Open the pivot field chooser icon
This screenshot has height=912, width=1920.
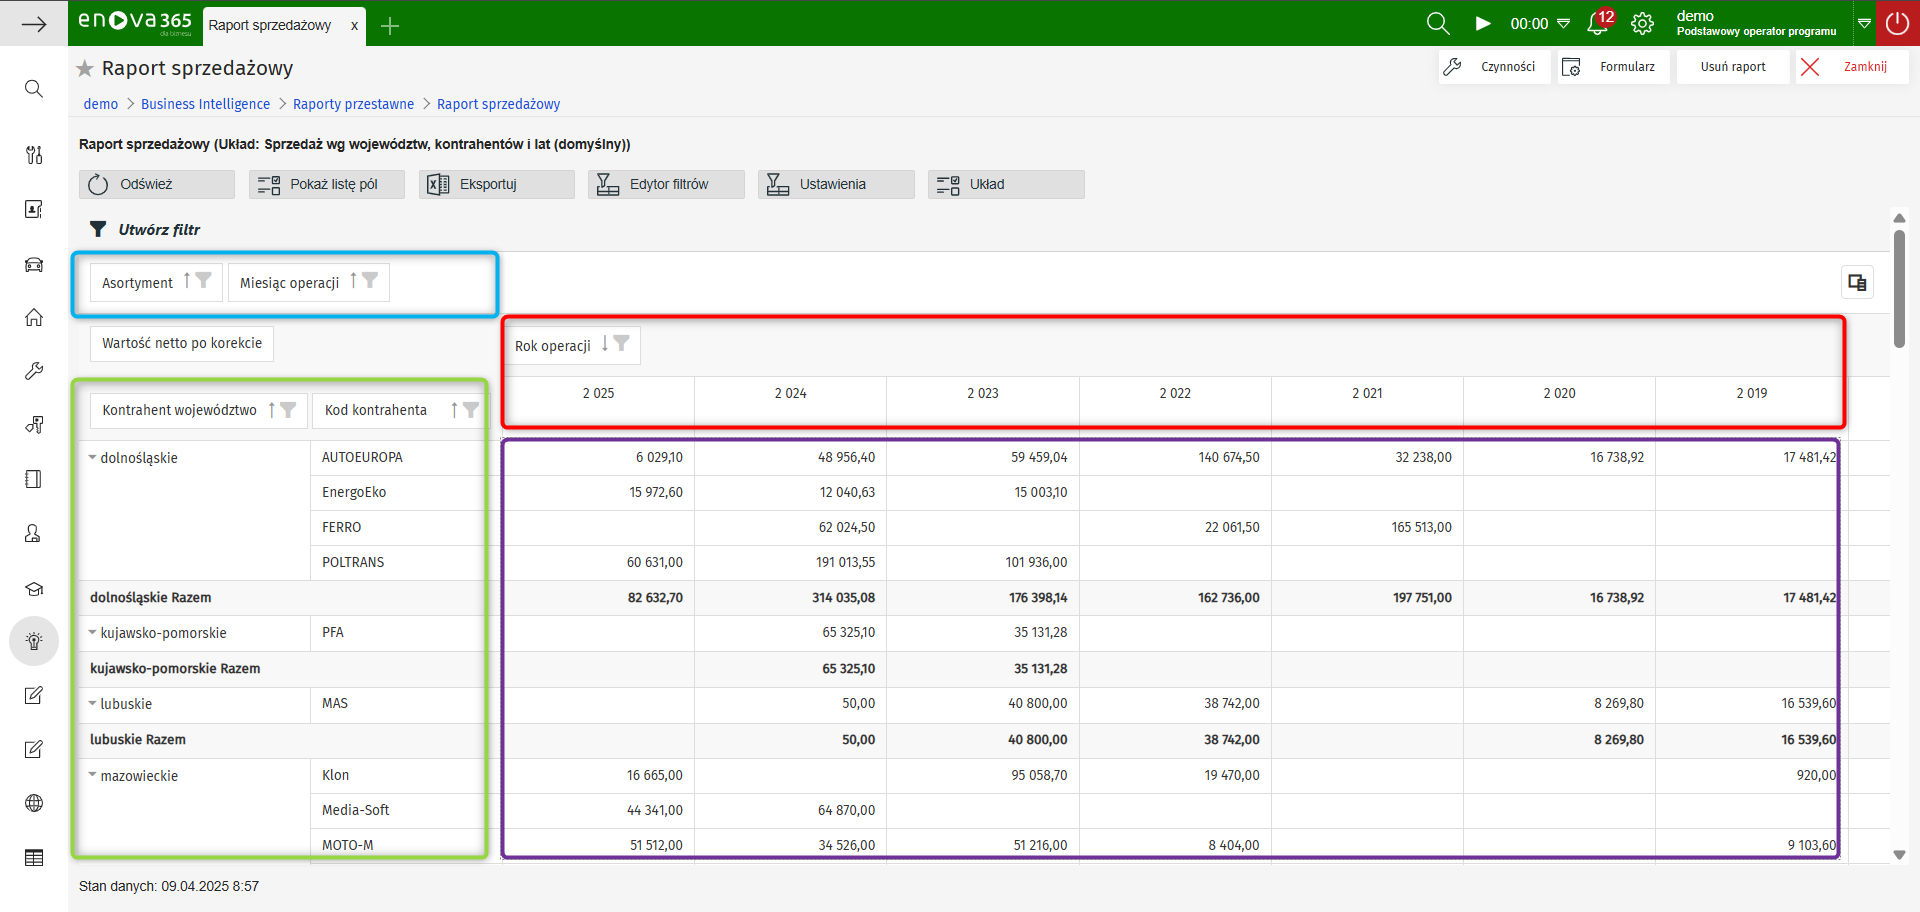(x=1857, y=283)
